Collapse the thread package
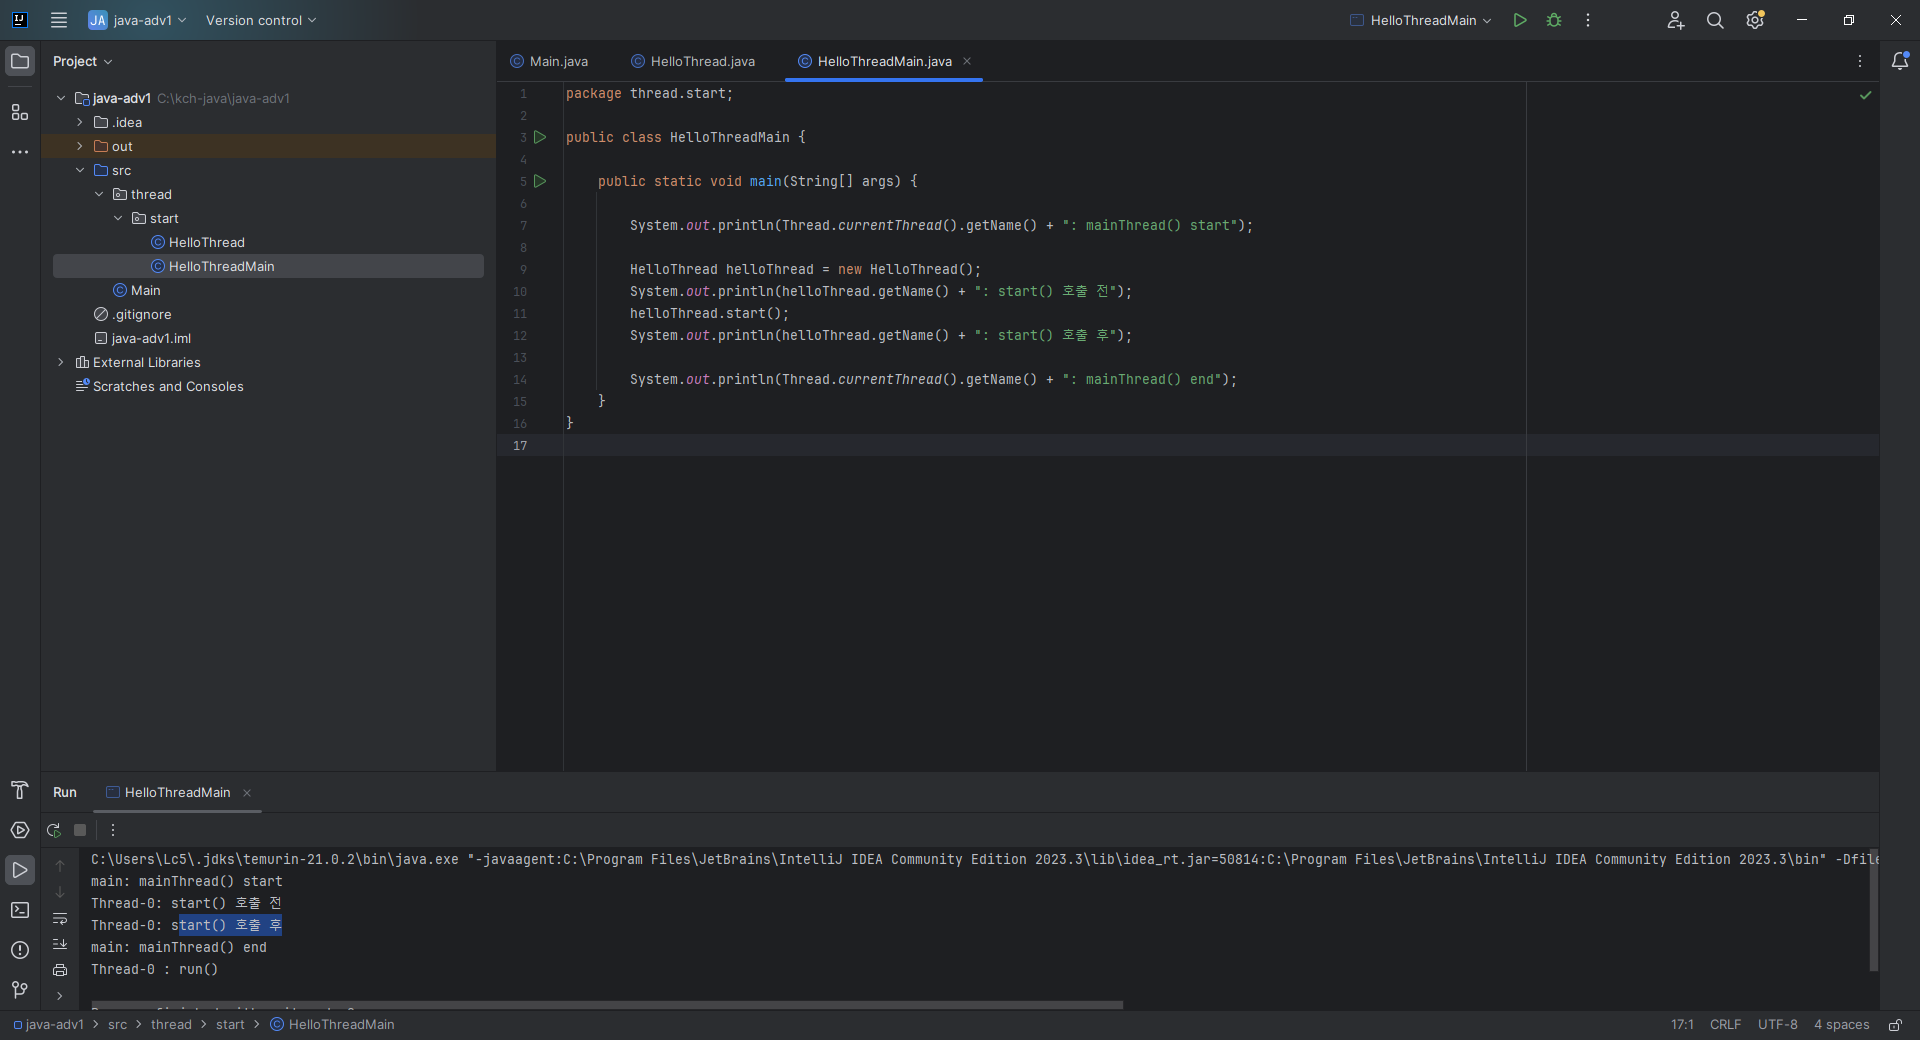Screen dimensions: 1920x1040 tap(99, 194)
